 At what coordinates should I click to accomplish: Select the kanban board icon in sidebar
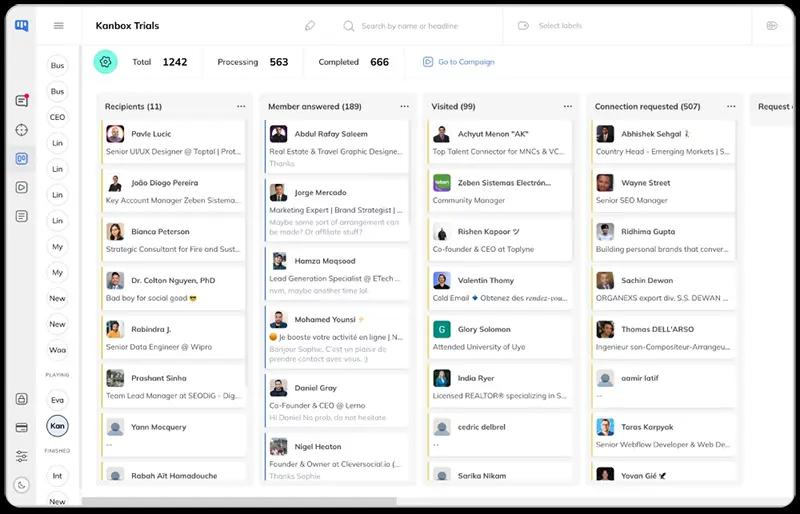pyautogui.click(x=21, y=159)
